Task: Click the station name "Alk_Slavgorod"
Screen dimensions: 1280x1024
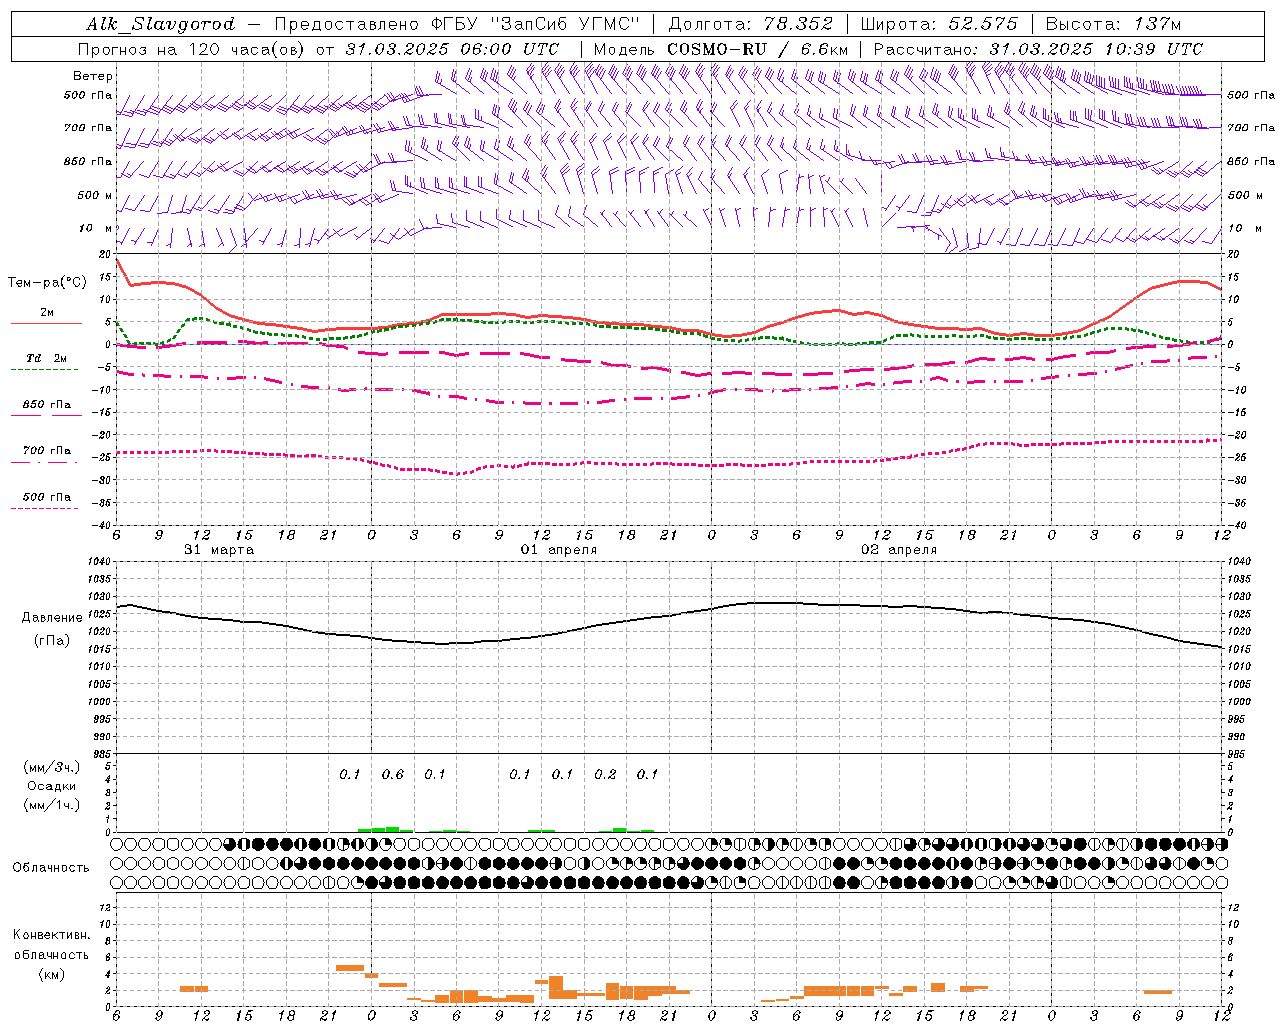Action: point(160,25)
